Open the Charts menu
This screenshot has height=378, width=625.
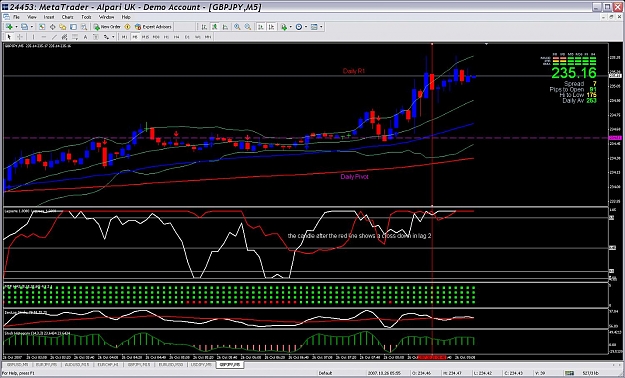67,17
